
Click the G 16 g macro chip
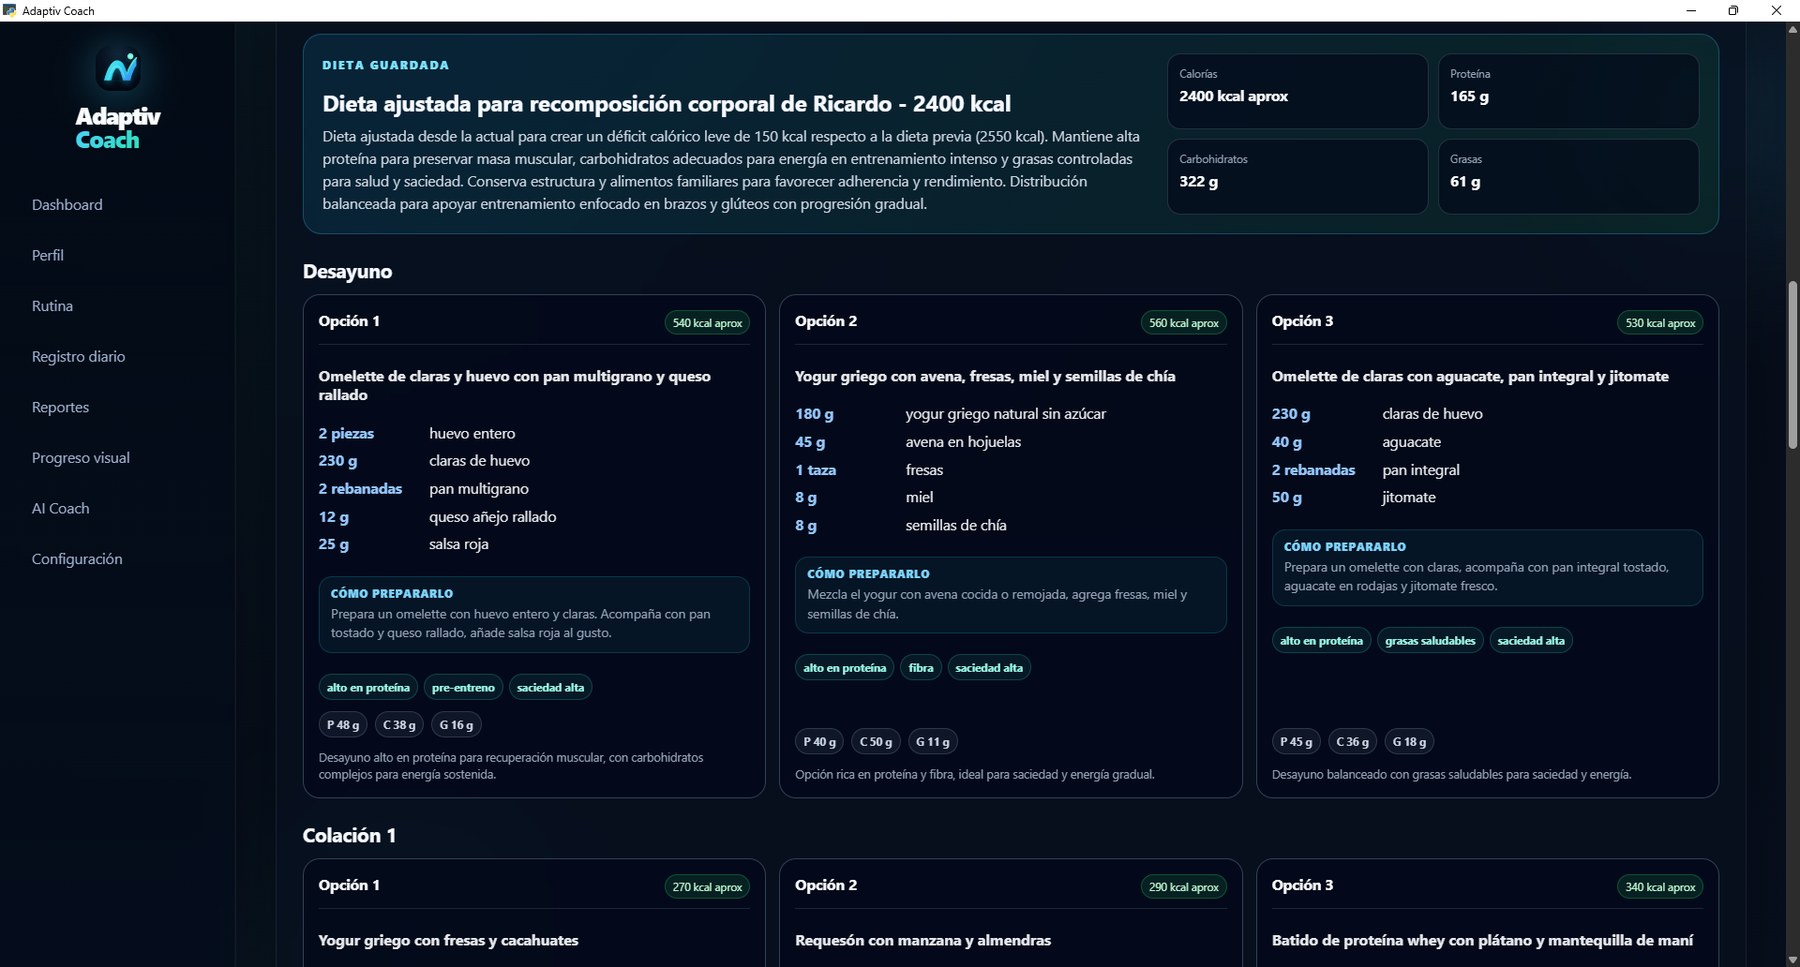456,725
